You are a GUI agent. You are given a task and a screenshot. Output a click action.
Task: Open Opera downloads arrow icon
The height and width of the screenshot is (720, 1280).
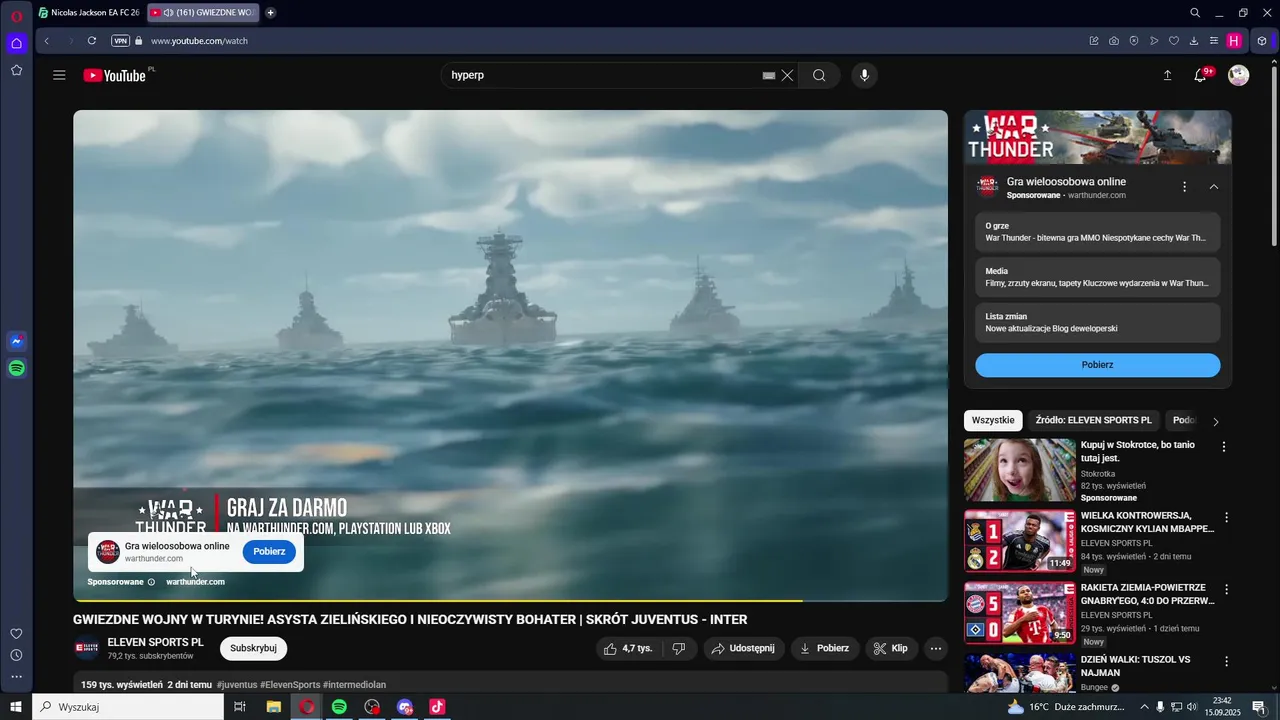1194,41
